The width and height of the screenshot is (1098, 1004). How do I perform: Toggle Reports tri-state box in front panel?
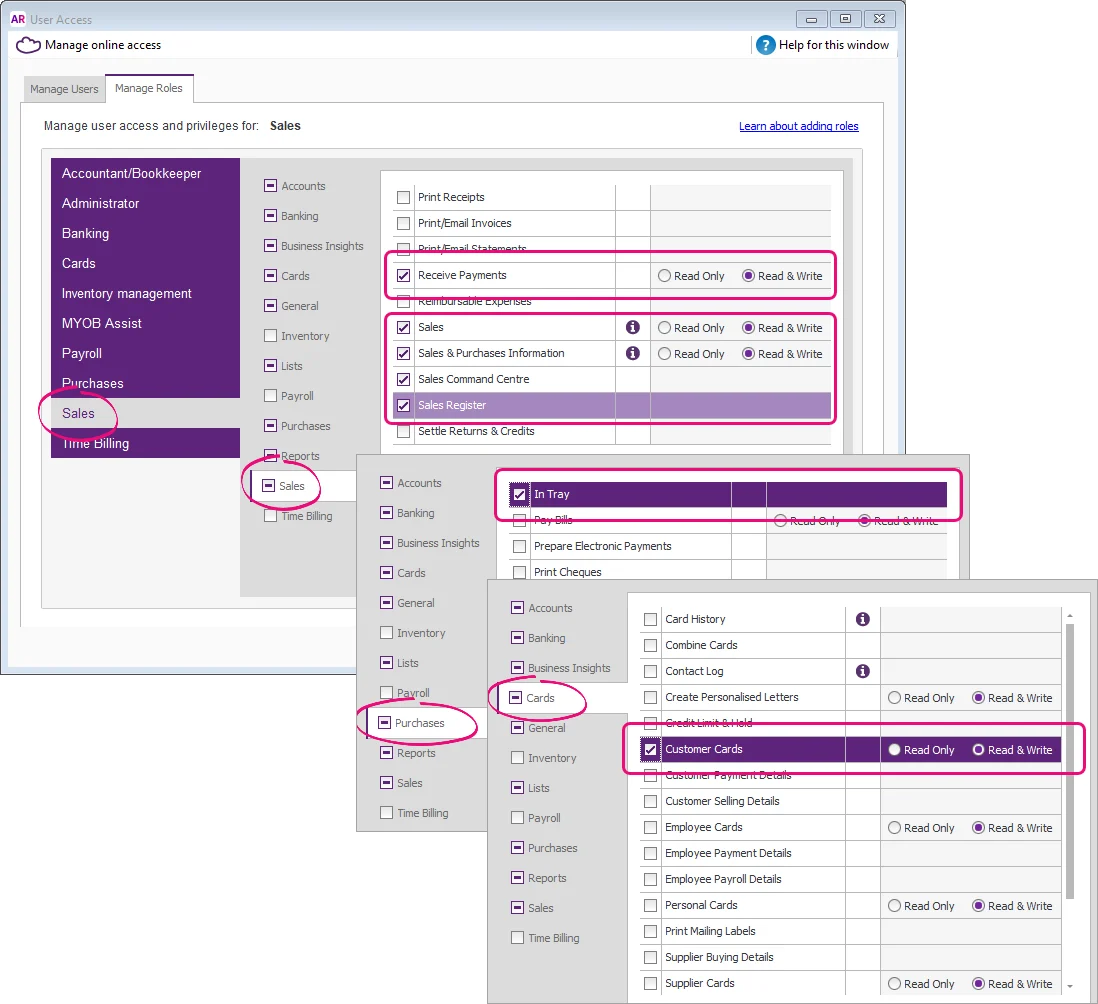[517, 877]
